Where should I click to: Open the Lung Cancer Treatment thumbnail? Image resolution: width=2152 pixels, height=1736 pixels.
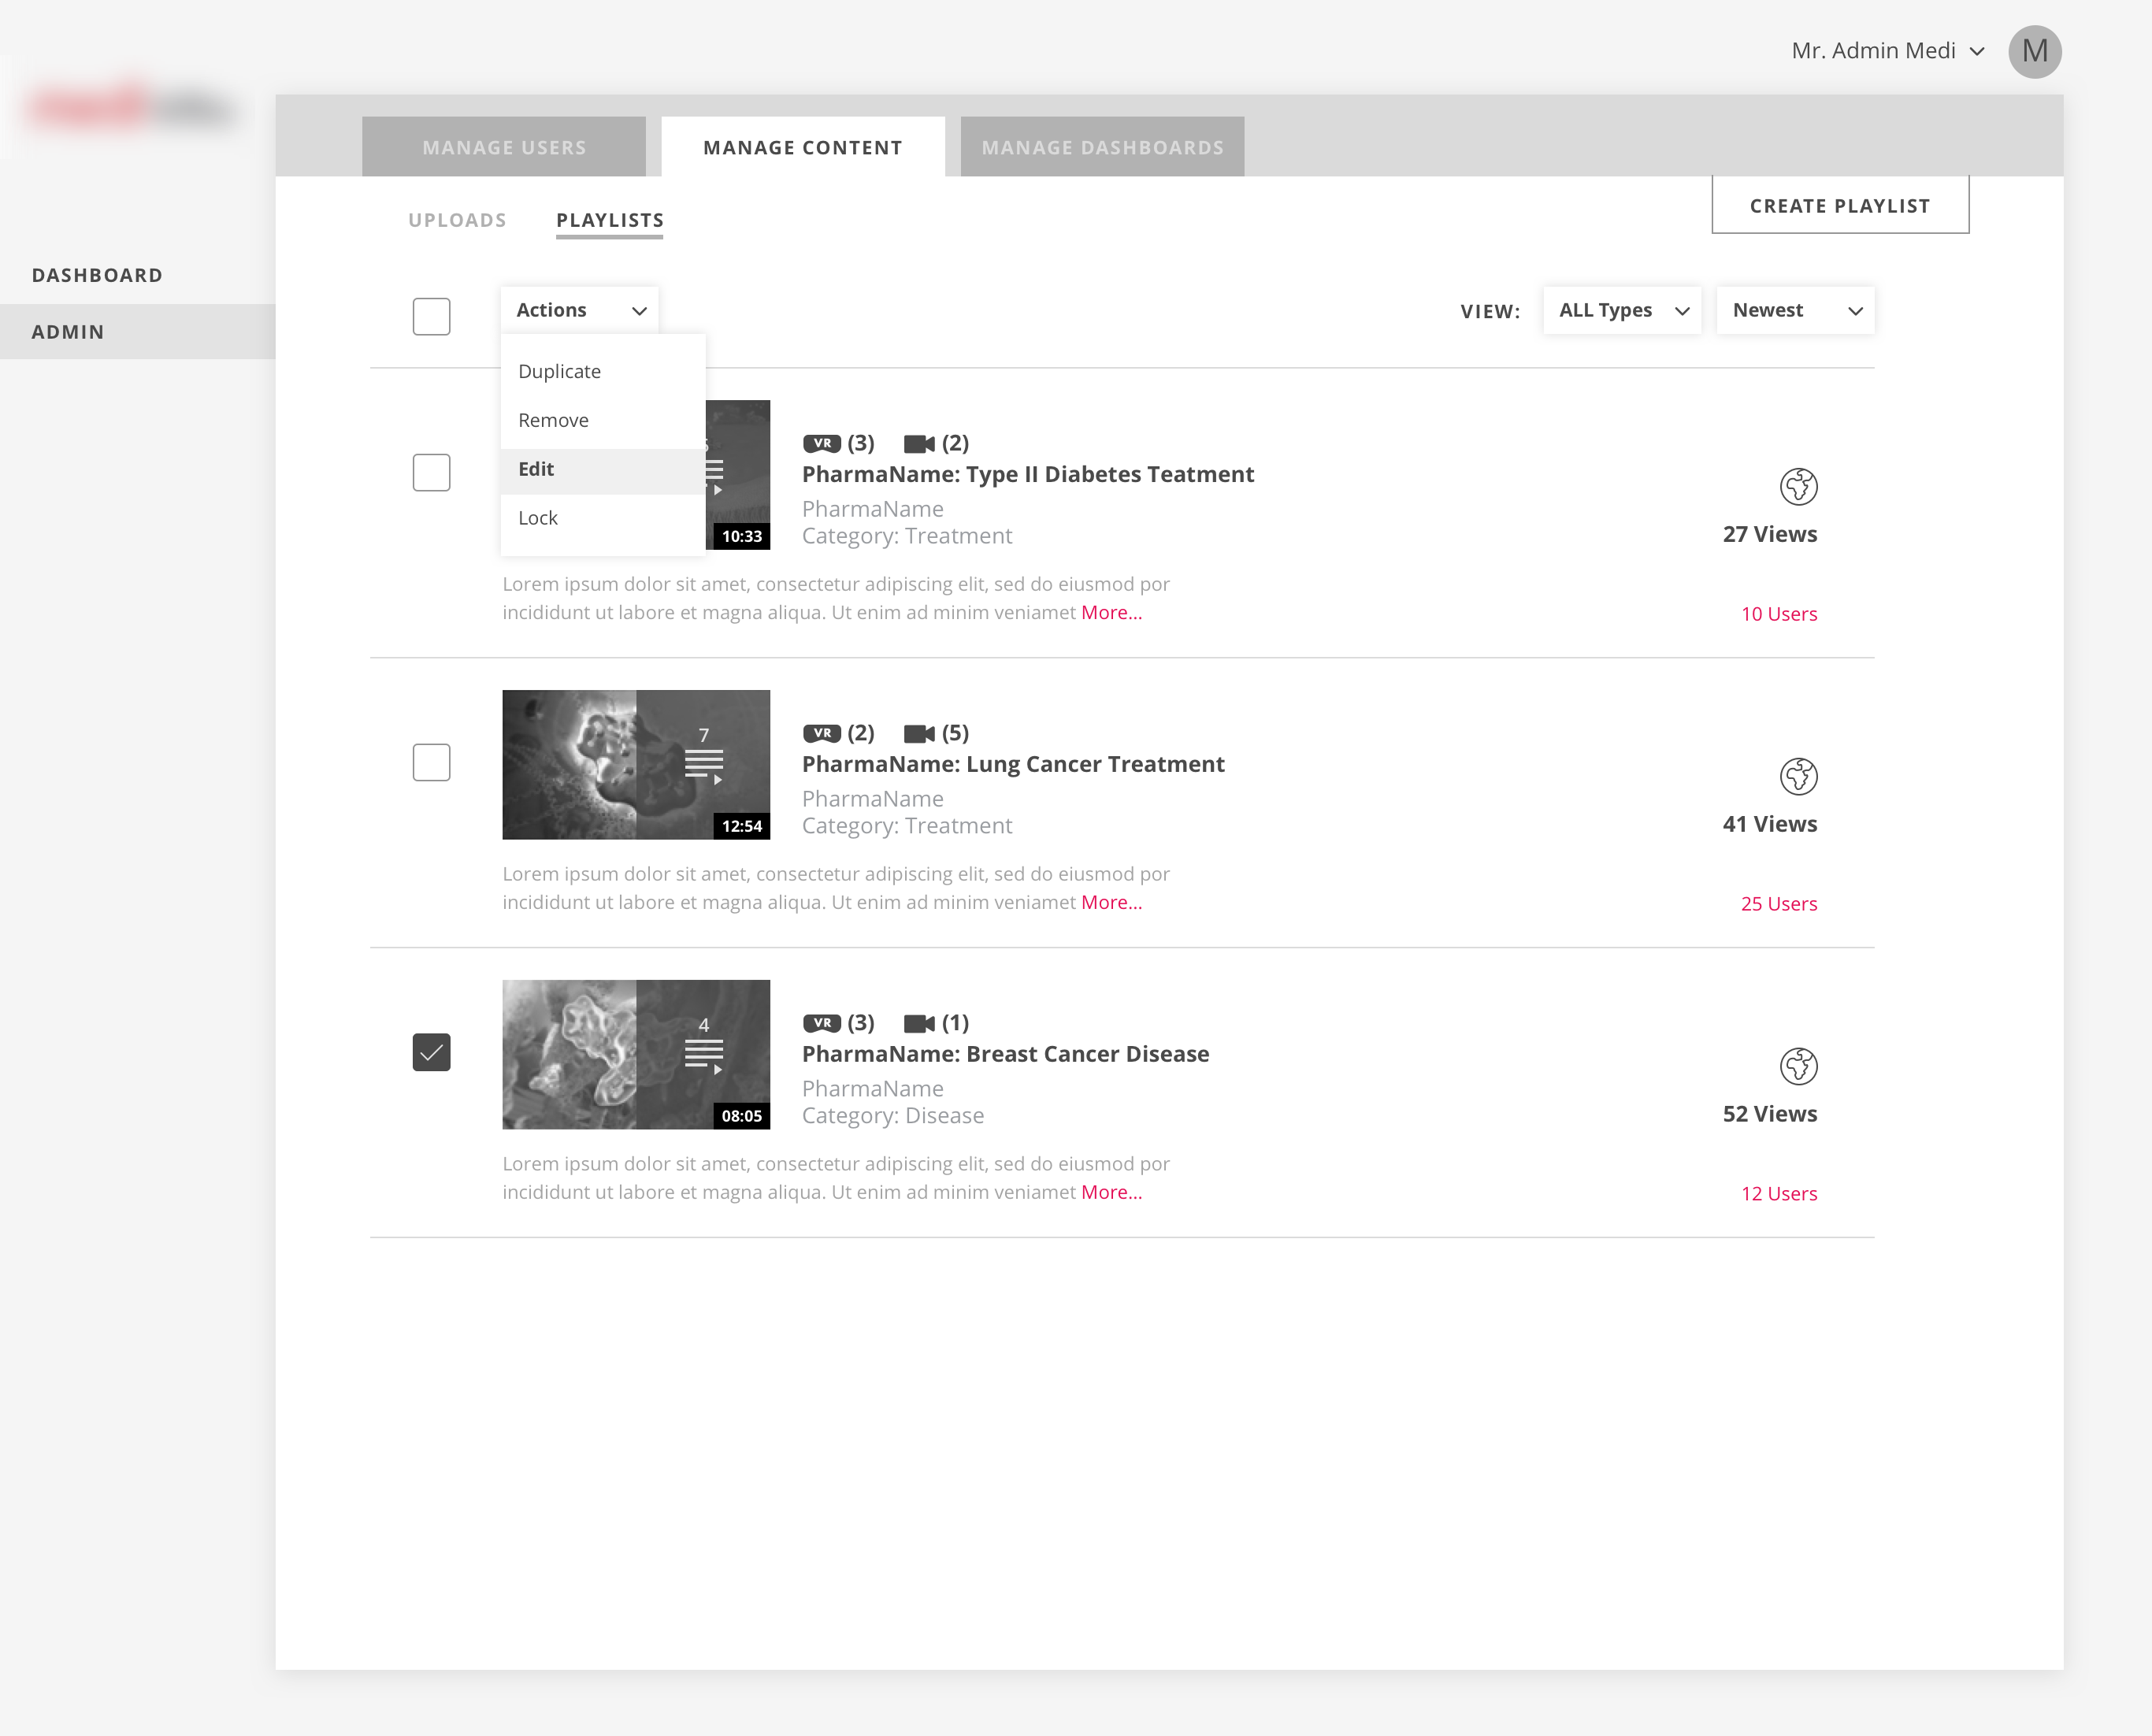[636, 765]
